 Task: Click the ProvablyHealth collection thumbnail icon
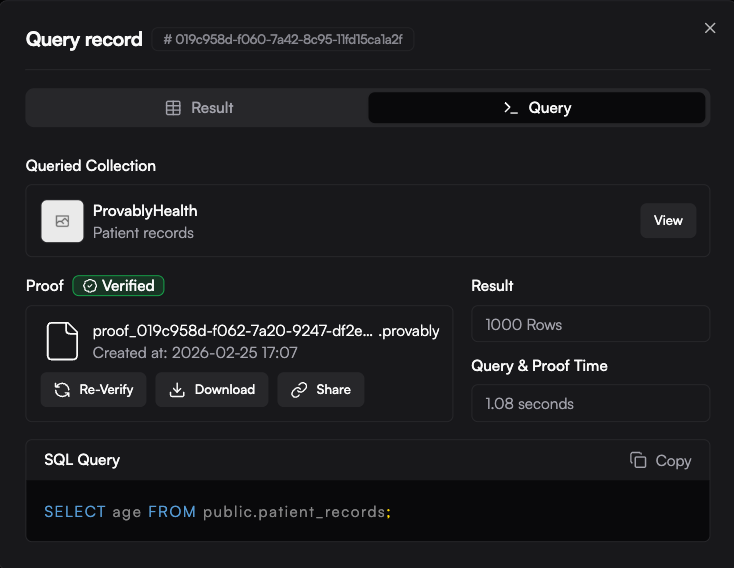[62, 221]
